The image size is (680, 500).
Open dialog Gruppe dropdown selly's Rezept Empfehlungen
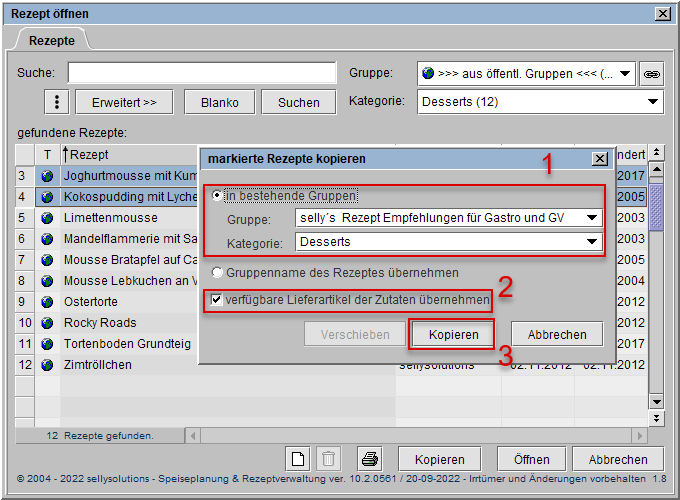[449, 218]
